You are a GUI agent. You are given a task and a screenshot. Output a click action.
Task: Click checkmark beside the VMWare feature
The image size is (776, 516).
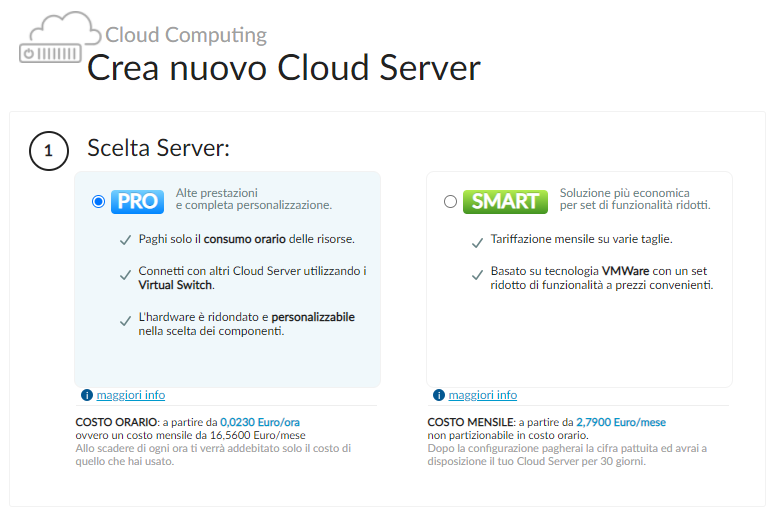point(477,273)
